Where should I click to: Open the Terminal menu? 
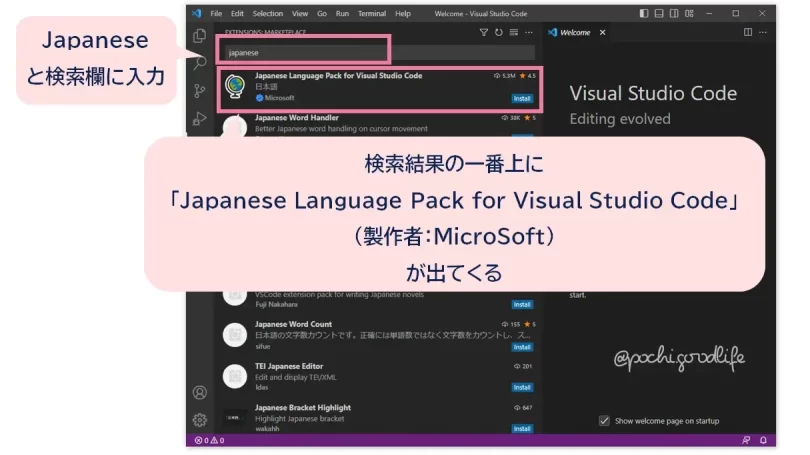(x=372, y=14)
